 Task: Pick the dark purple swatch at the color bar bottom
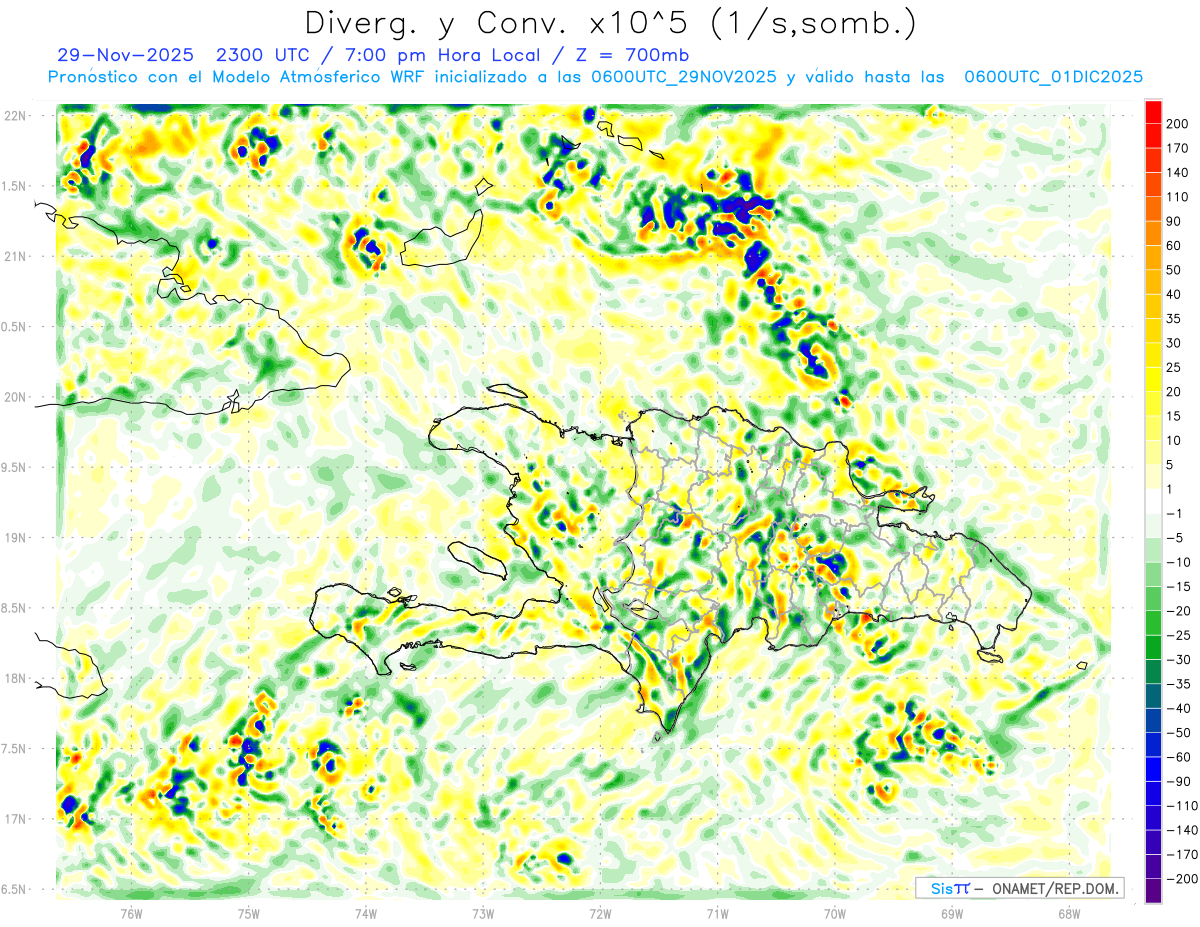pyautogui.click(x=1153, y=890)
